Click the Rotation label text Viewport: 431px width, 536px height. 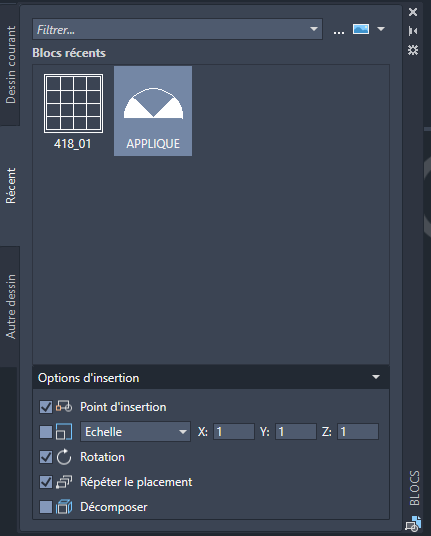102,457
